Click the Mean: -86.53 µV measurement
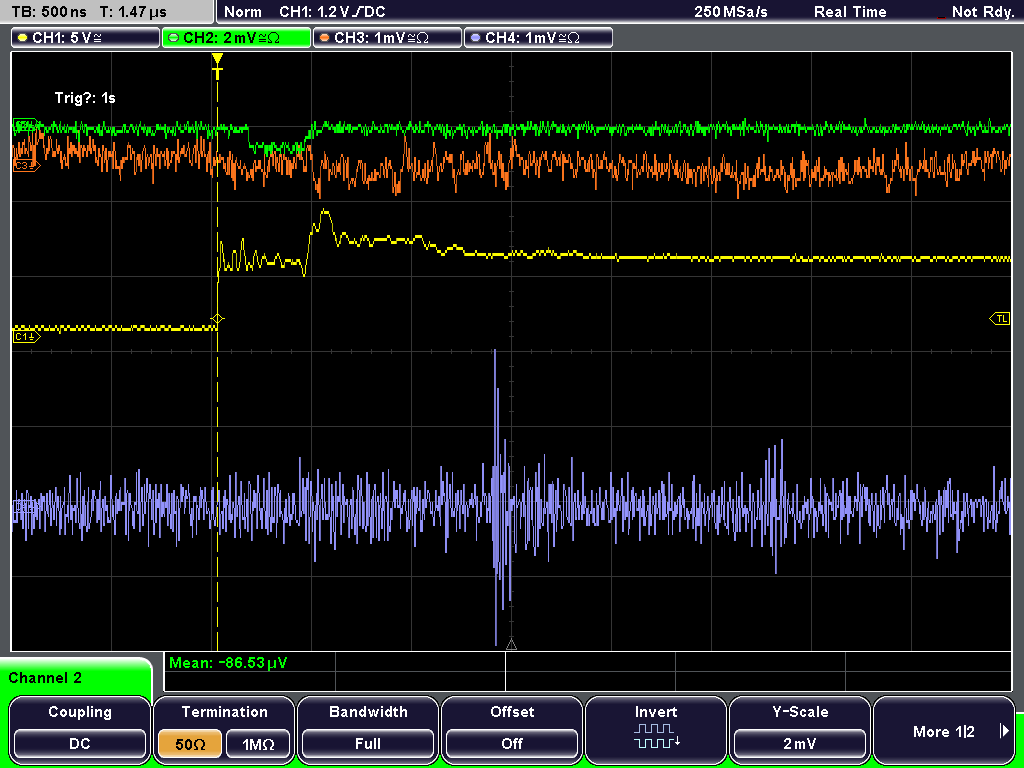Image resolution: width=1024 pixels, height=768 pixels. click(228, 663)
